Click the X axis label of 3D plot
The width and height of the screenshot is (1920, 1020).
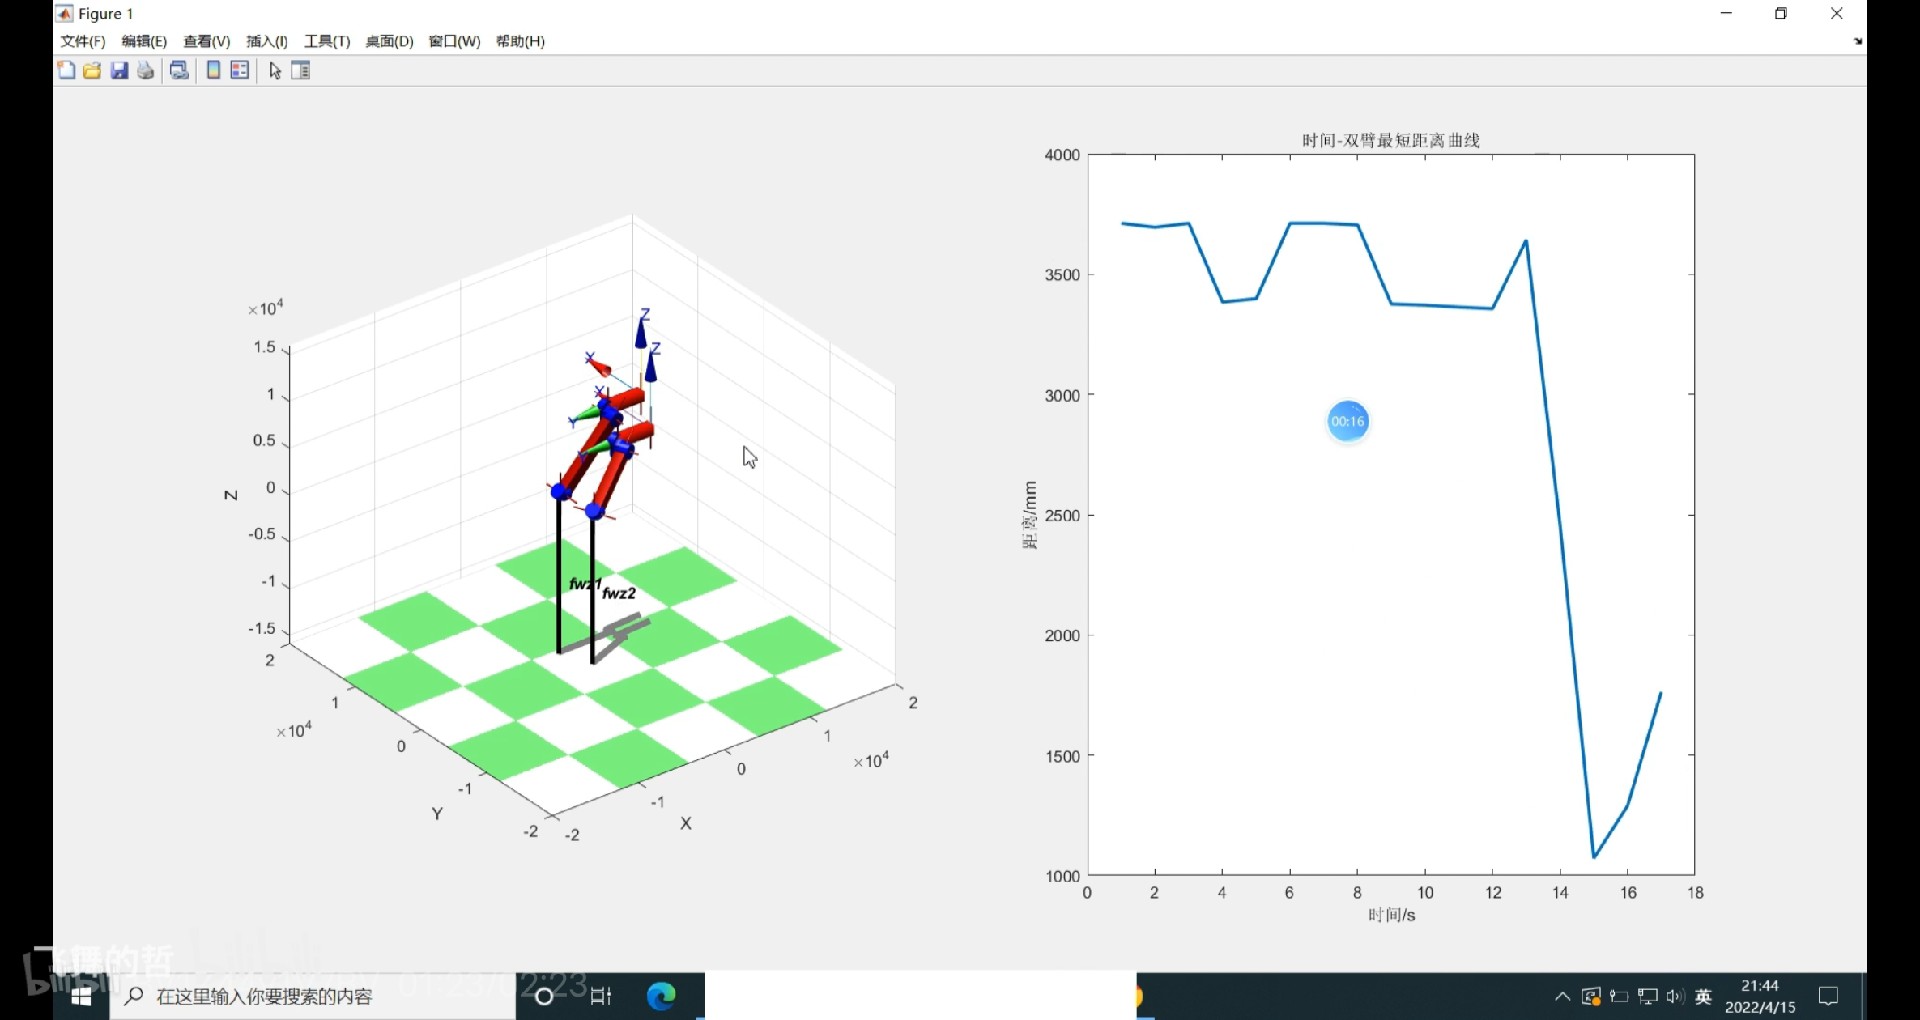(x=686, y=823)
